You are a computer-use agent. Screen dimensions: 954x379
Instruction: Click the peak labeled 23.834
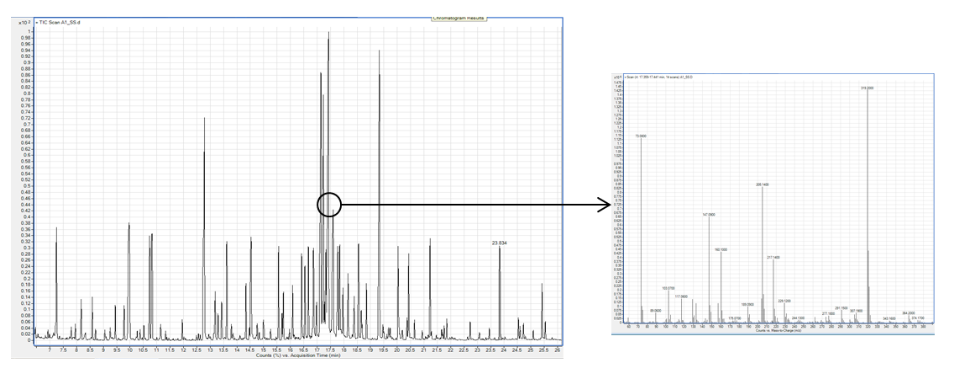500,292
